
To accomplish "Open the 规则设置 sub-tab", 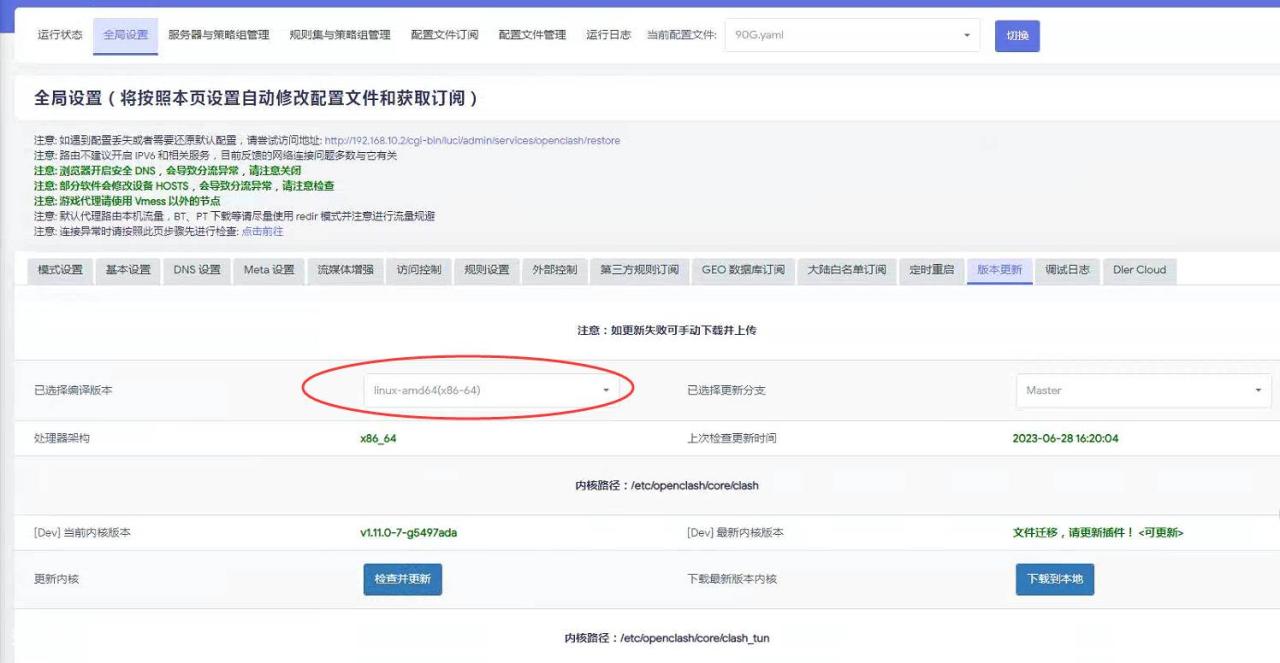I will coord(487,270).
